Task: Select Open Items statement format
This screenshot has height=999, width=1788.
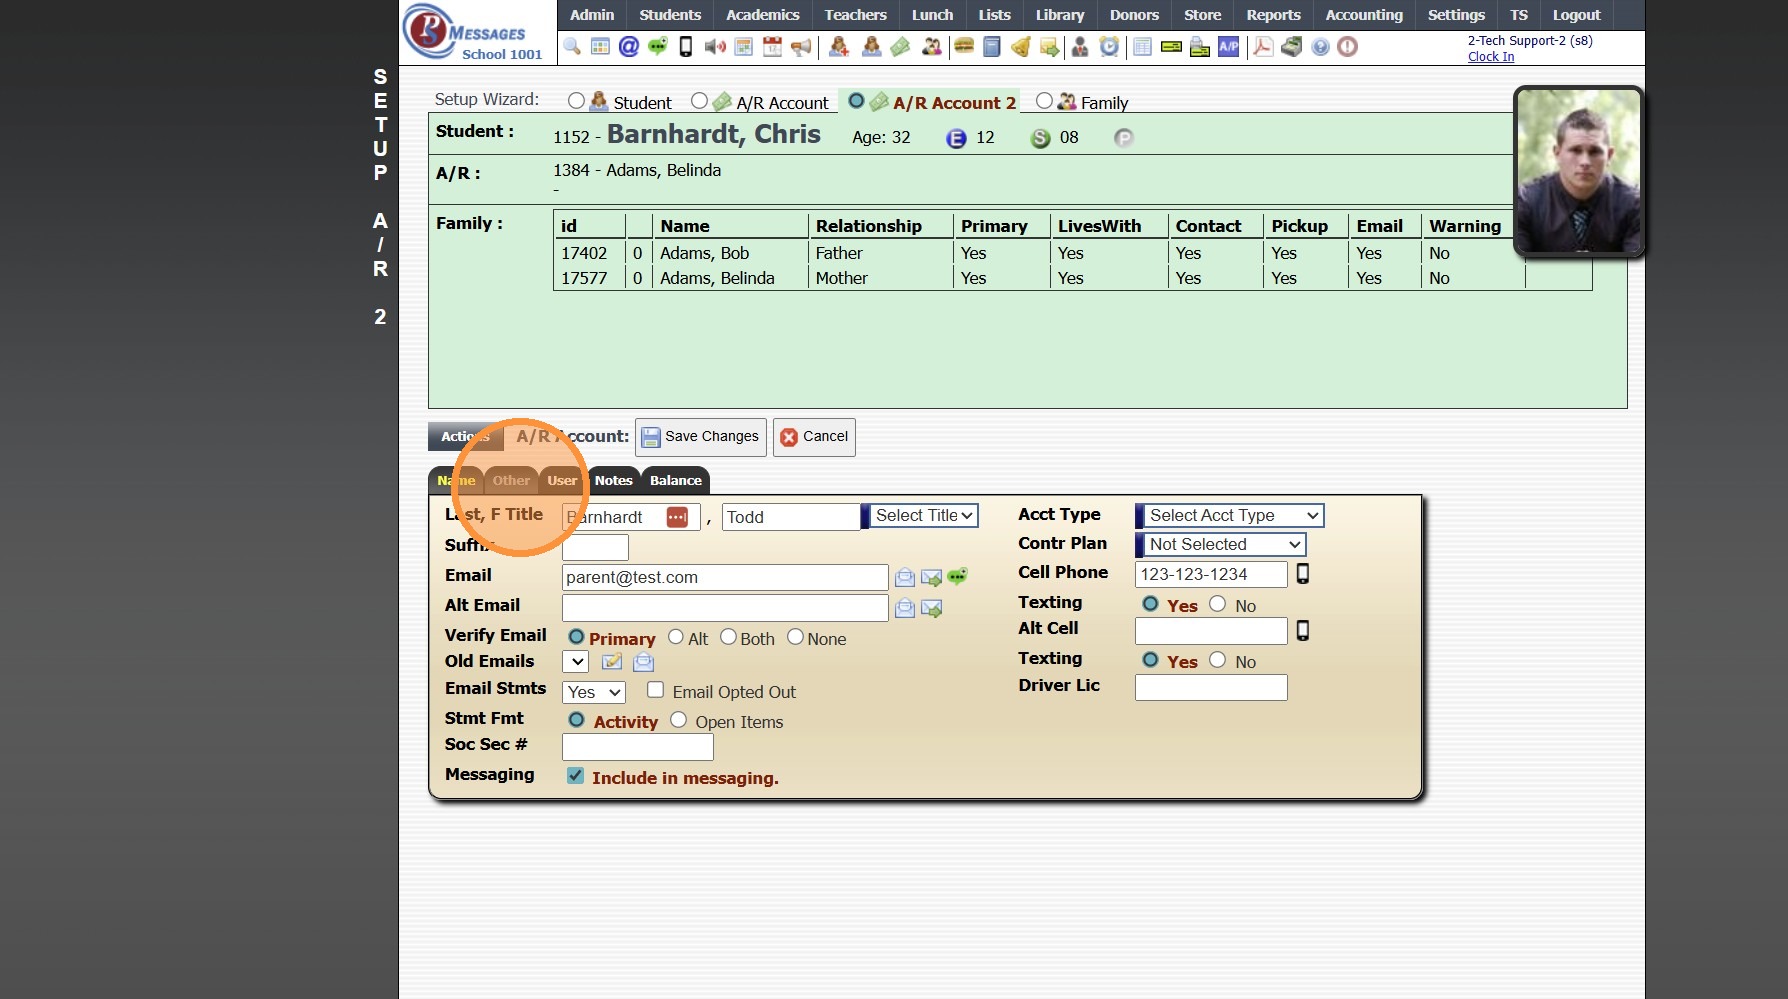Action: (678, 720)
